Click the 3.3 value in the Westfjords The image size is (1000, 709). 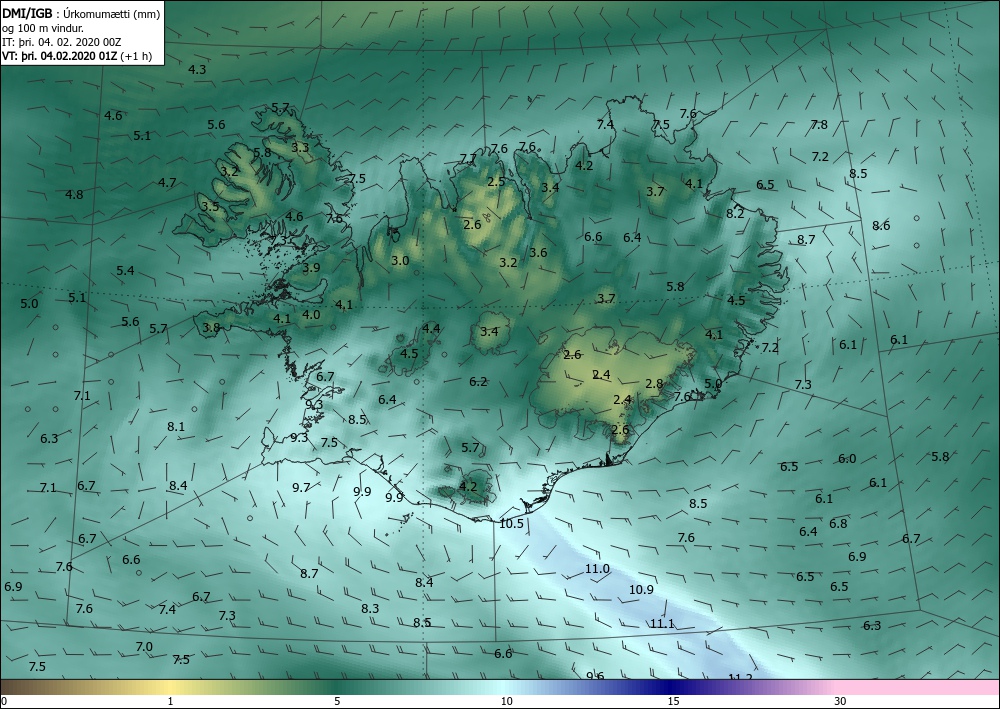300,147
